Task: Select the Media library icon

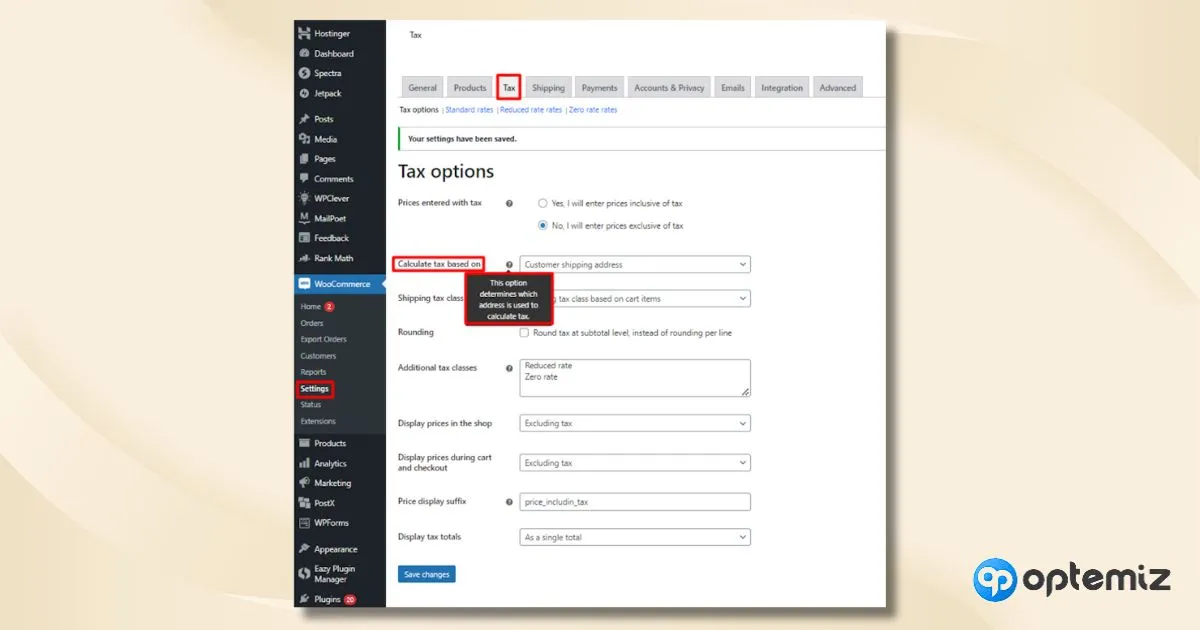Action: tap(304, 139)
